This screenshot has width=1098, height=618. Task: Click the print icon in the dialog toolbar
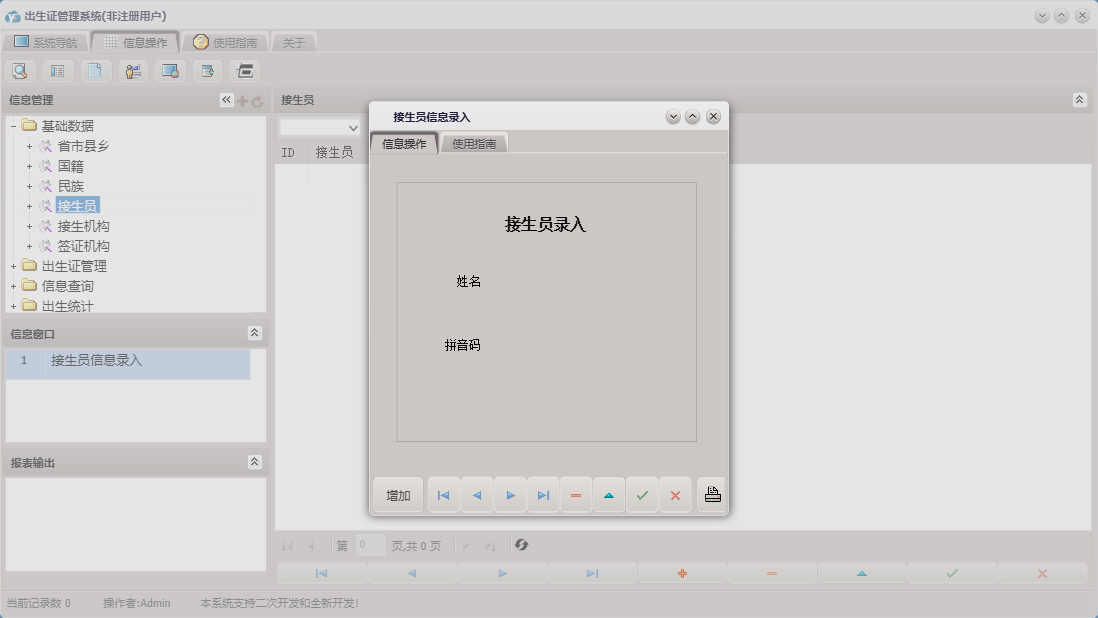(x=711, y=494)
